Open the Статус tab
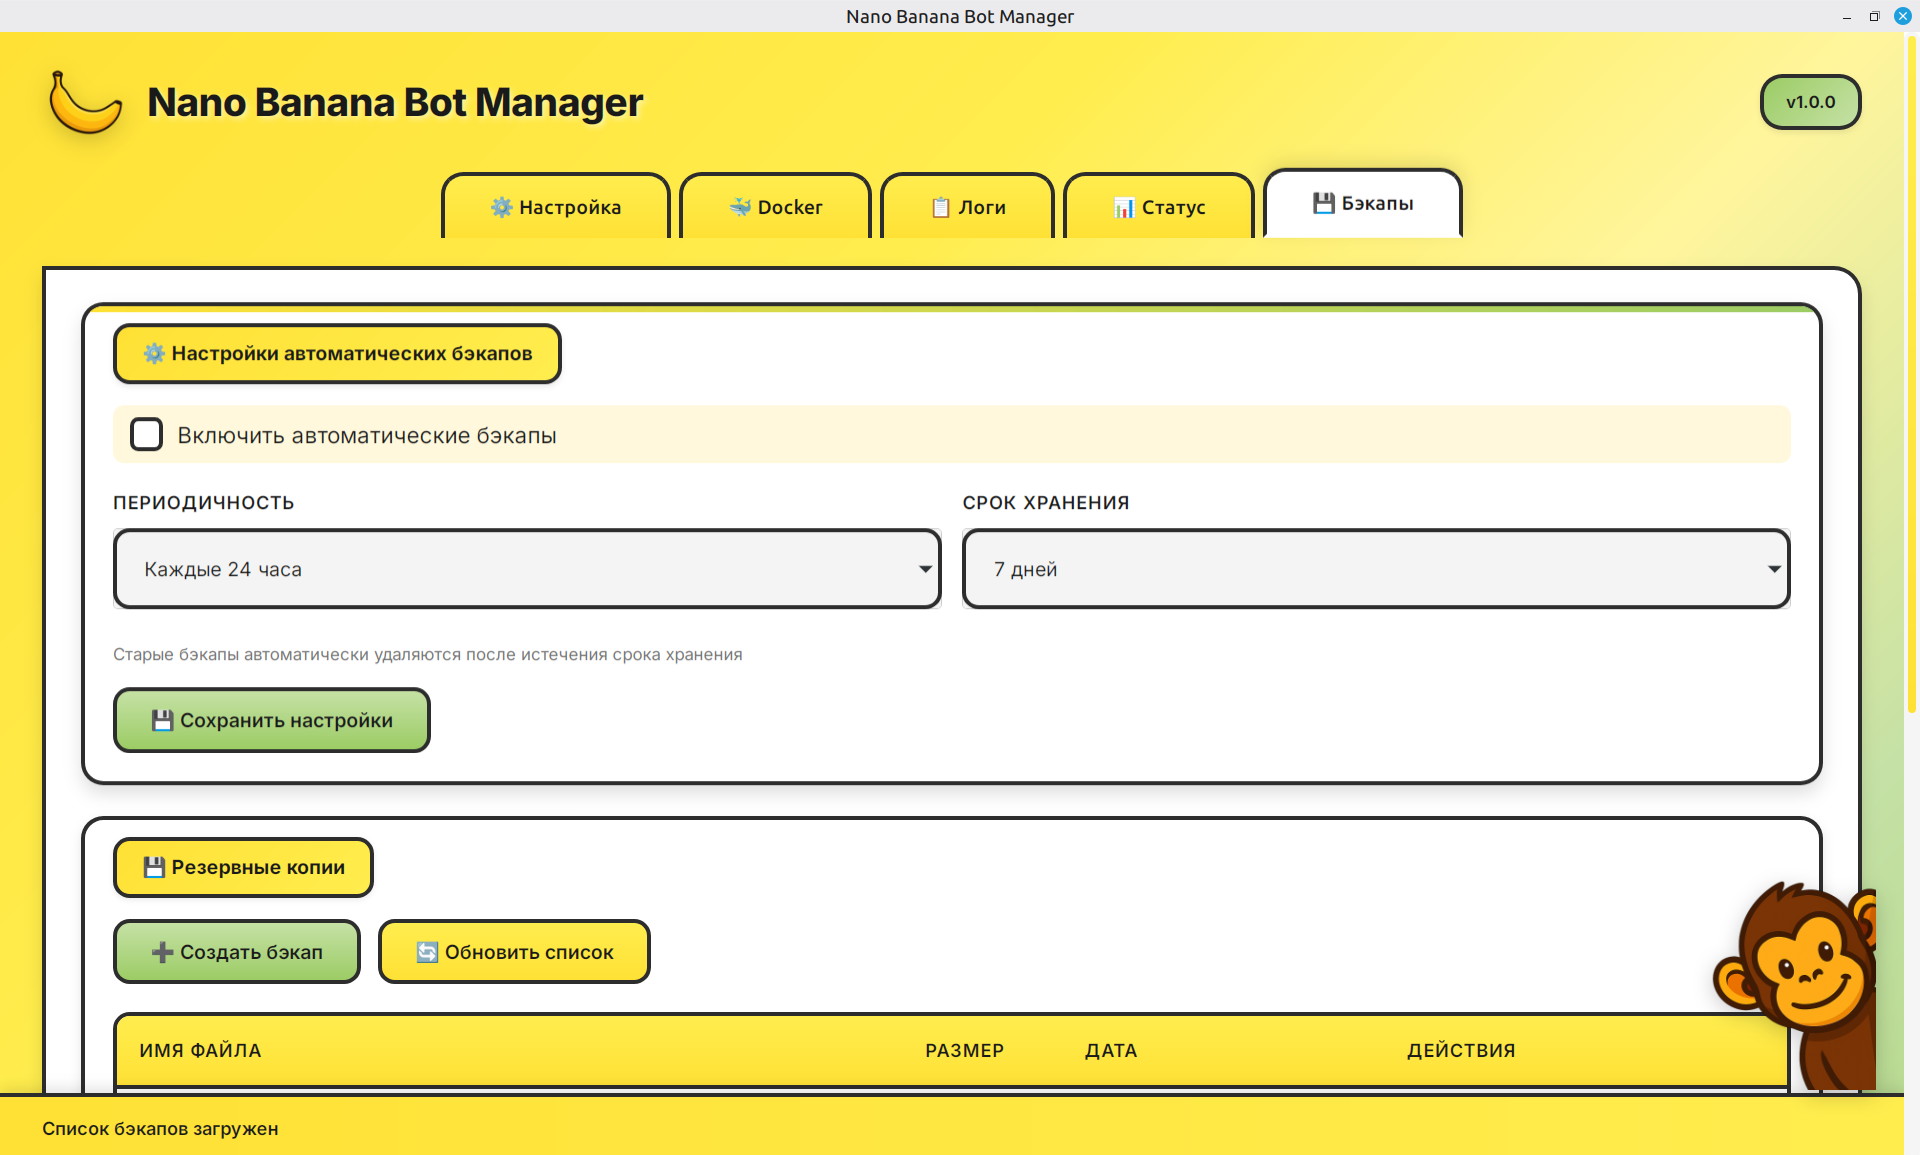 click(1158, 207)
